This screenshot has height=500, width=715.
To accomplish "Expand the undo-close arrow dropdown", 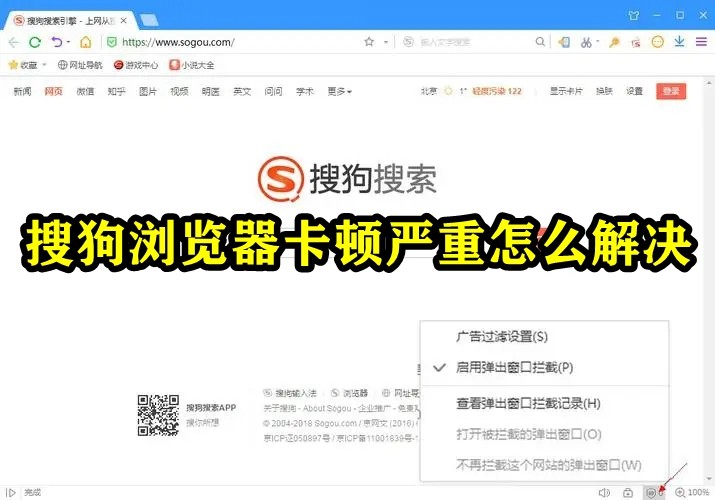I will [x=68, y=42].
